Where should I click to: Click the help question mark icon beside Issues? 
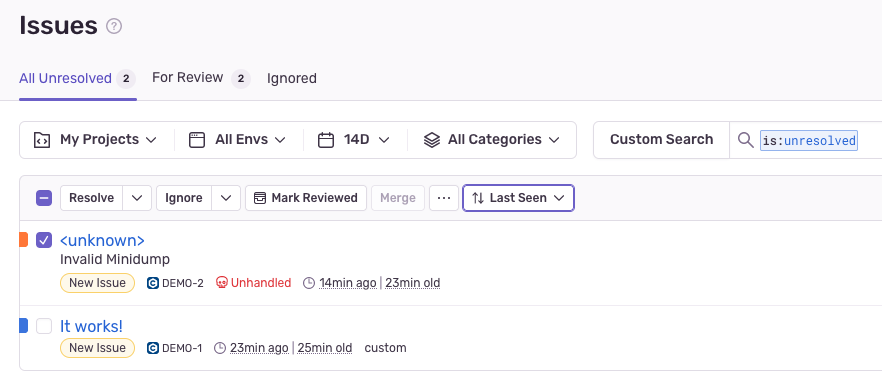[x=114, y=26]
